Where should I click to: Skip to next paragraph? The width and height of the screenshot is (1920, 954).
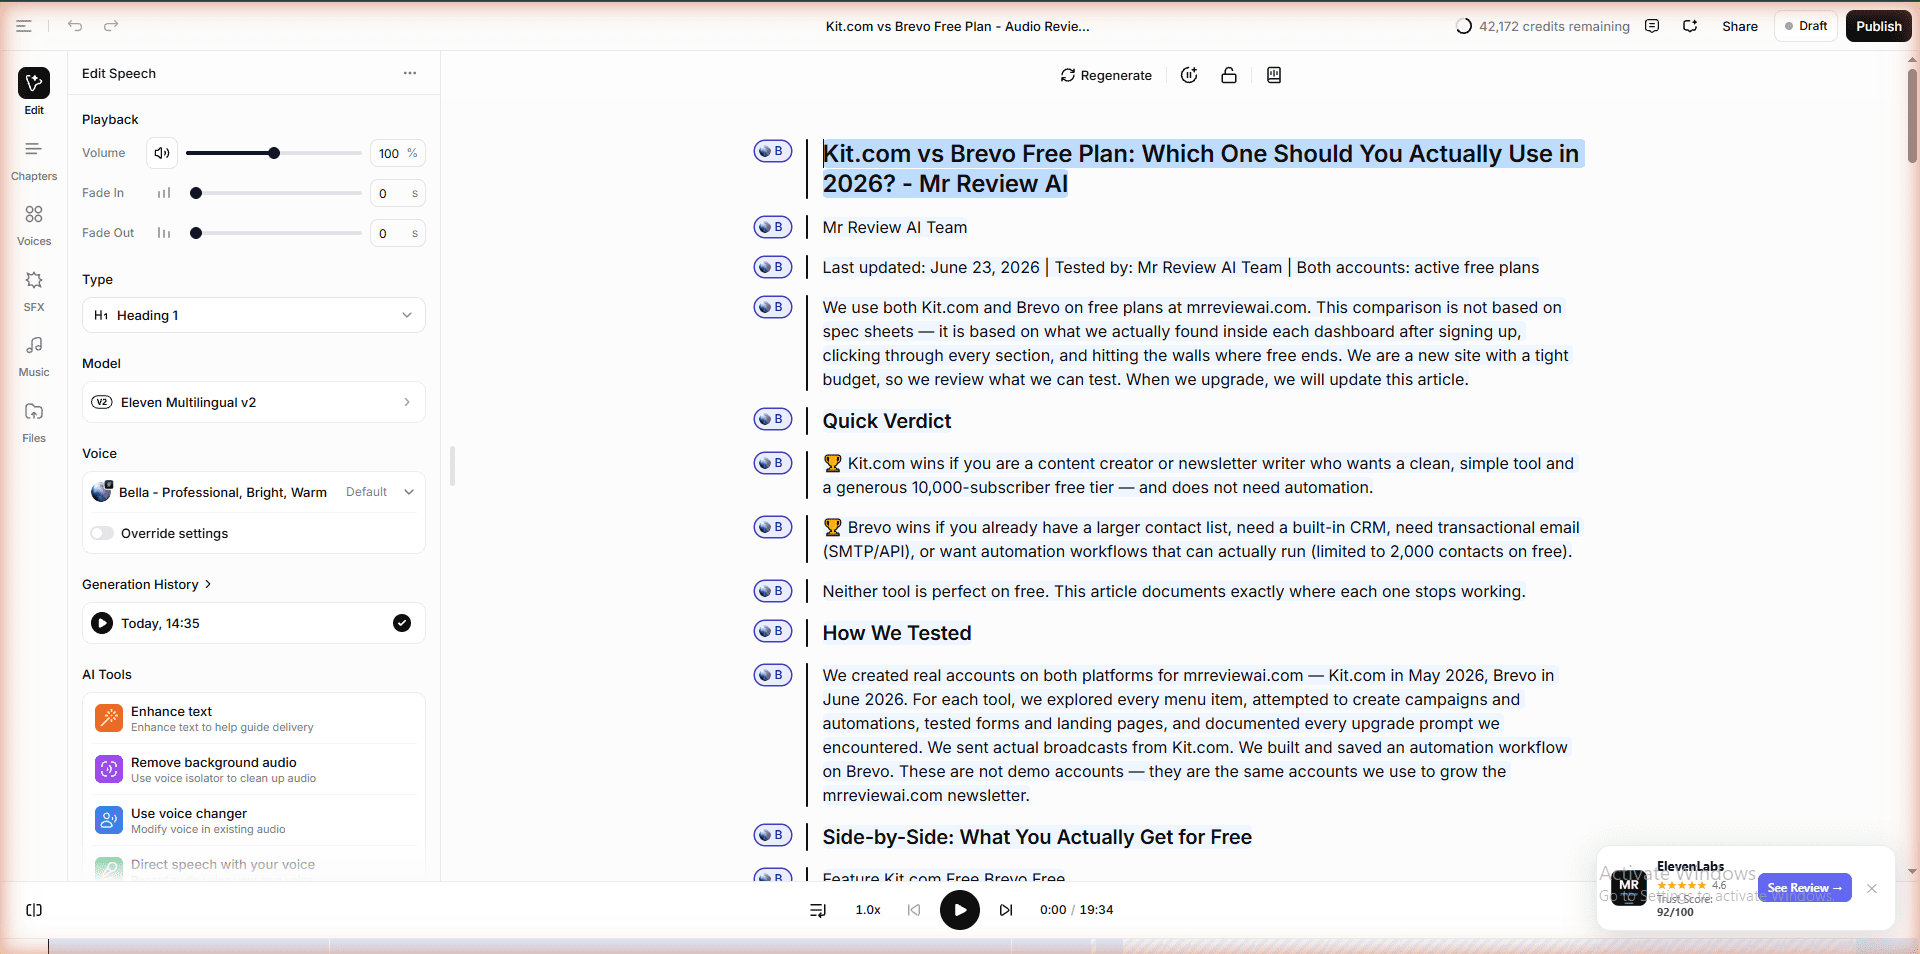pos(1006,910)
